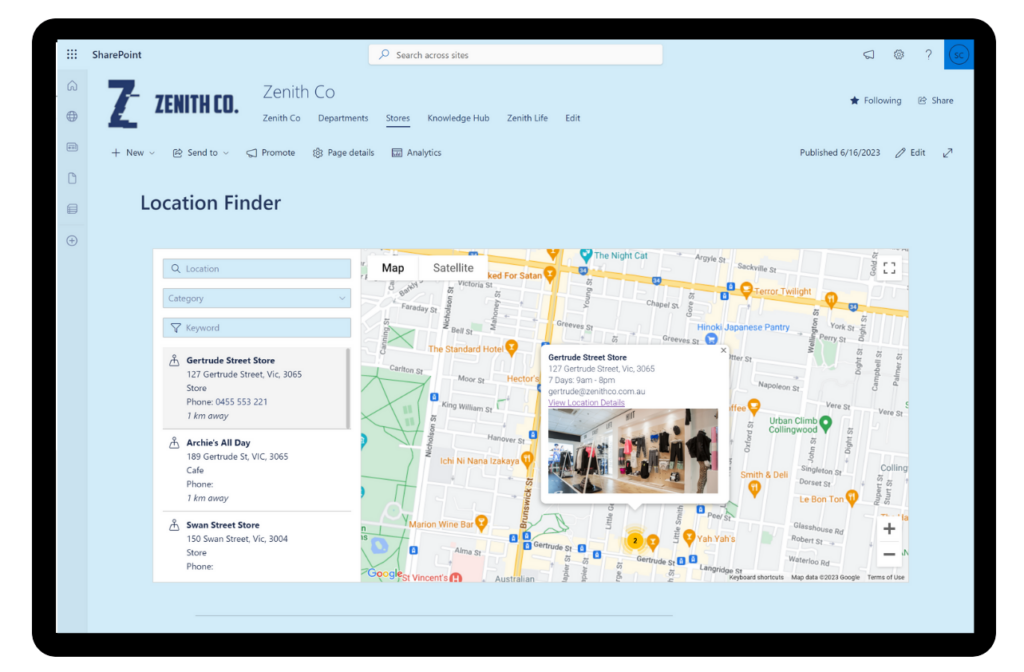Screen dimensions: 1024x672
Task: Open the settings gear icon
Action: (899, 55)
